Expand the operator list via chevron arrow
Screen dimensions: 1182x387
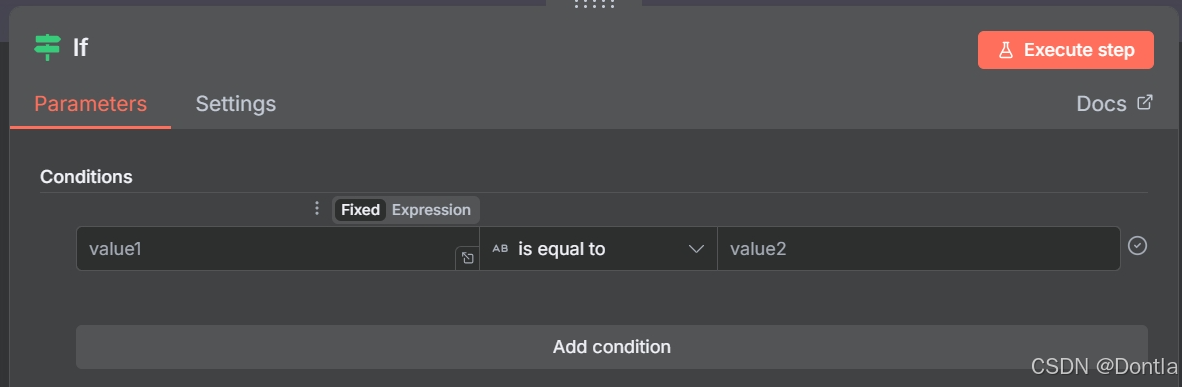[697, 249]
